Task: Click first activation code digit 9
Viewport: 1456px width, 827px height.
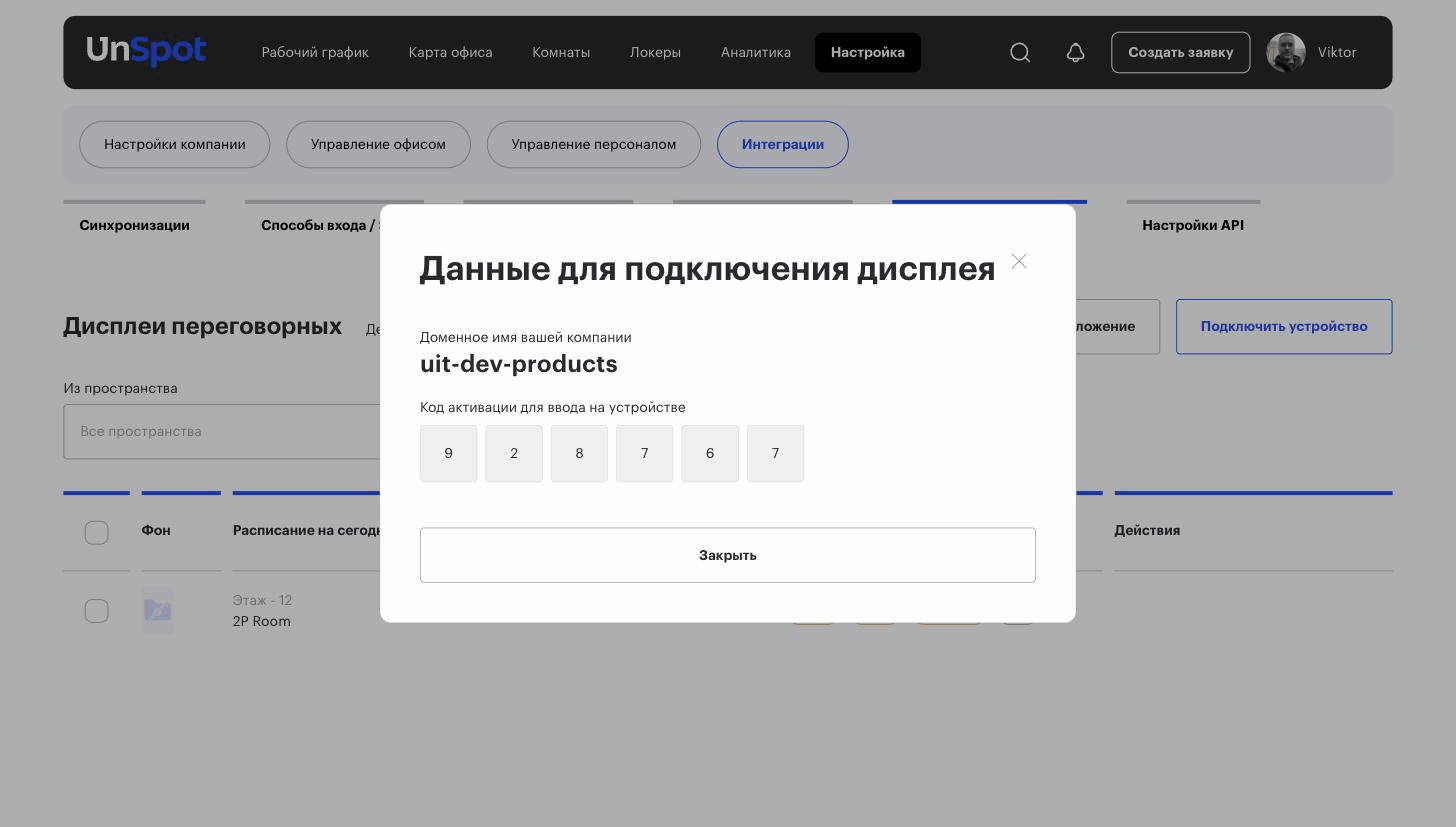Action: click(x=448, y=454)
